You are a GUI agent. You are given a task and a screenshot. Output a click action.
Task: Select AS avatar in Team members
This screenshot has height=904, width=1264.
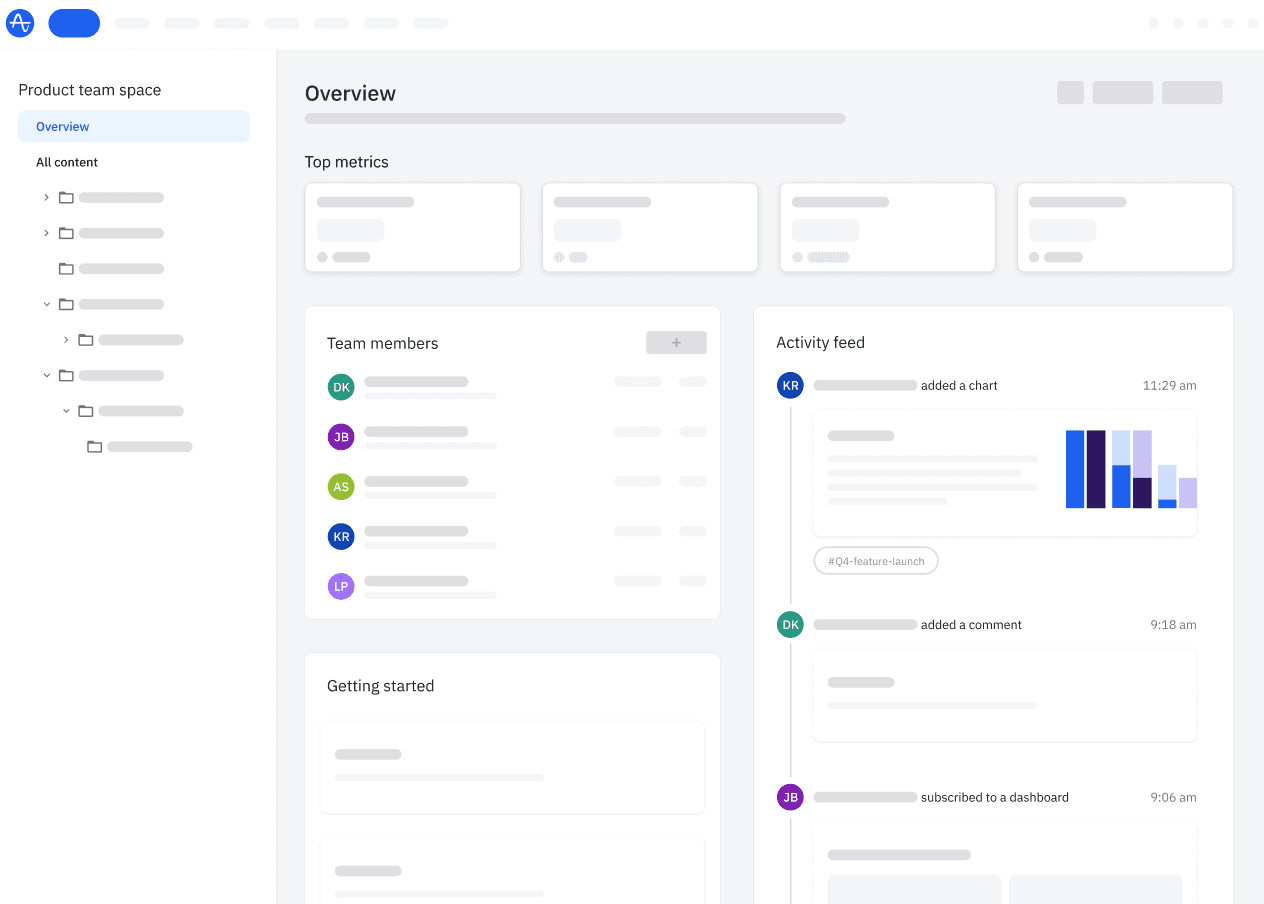[341, 487]
